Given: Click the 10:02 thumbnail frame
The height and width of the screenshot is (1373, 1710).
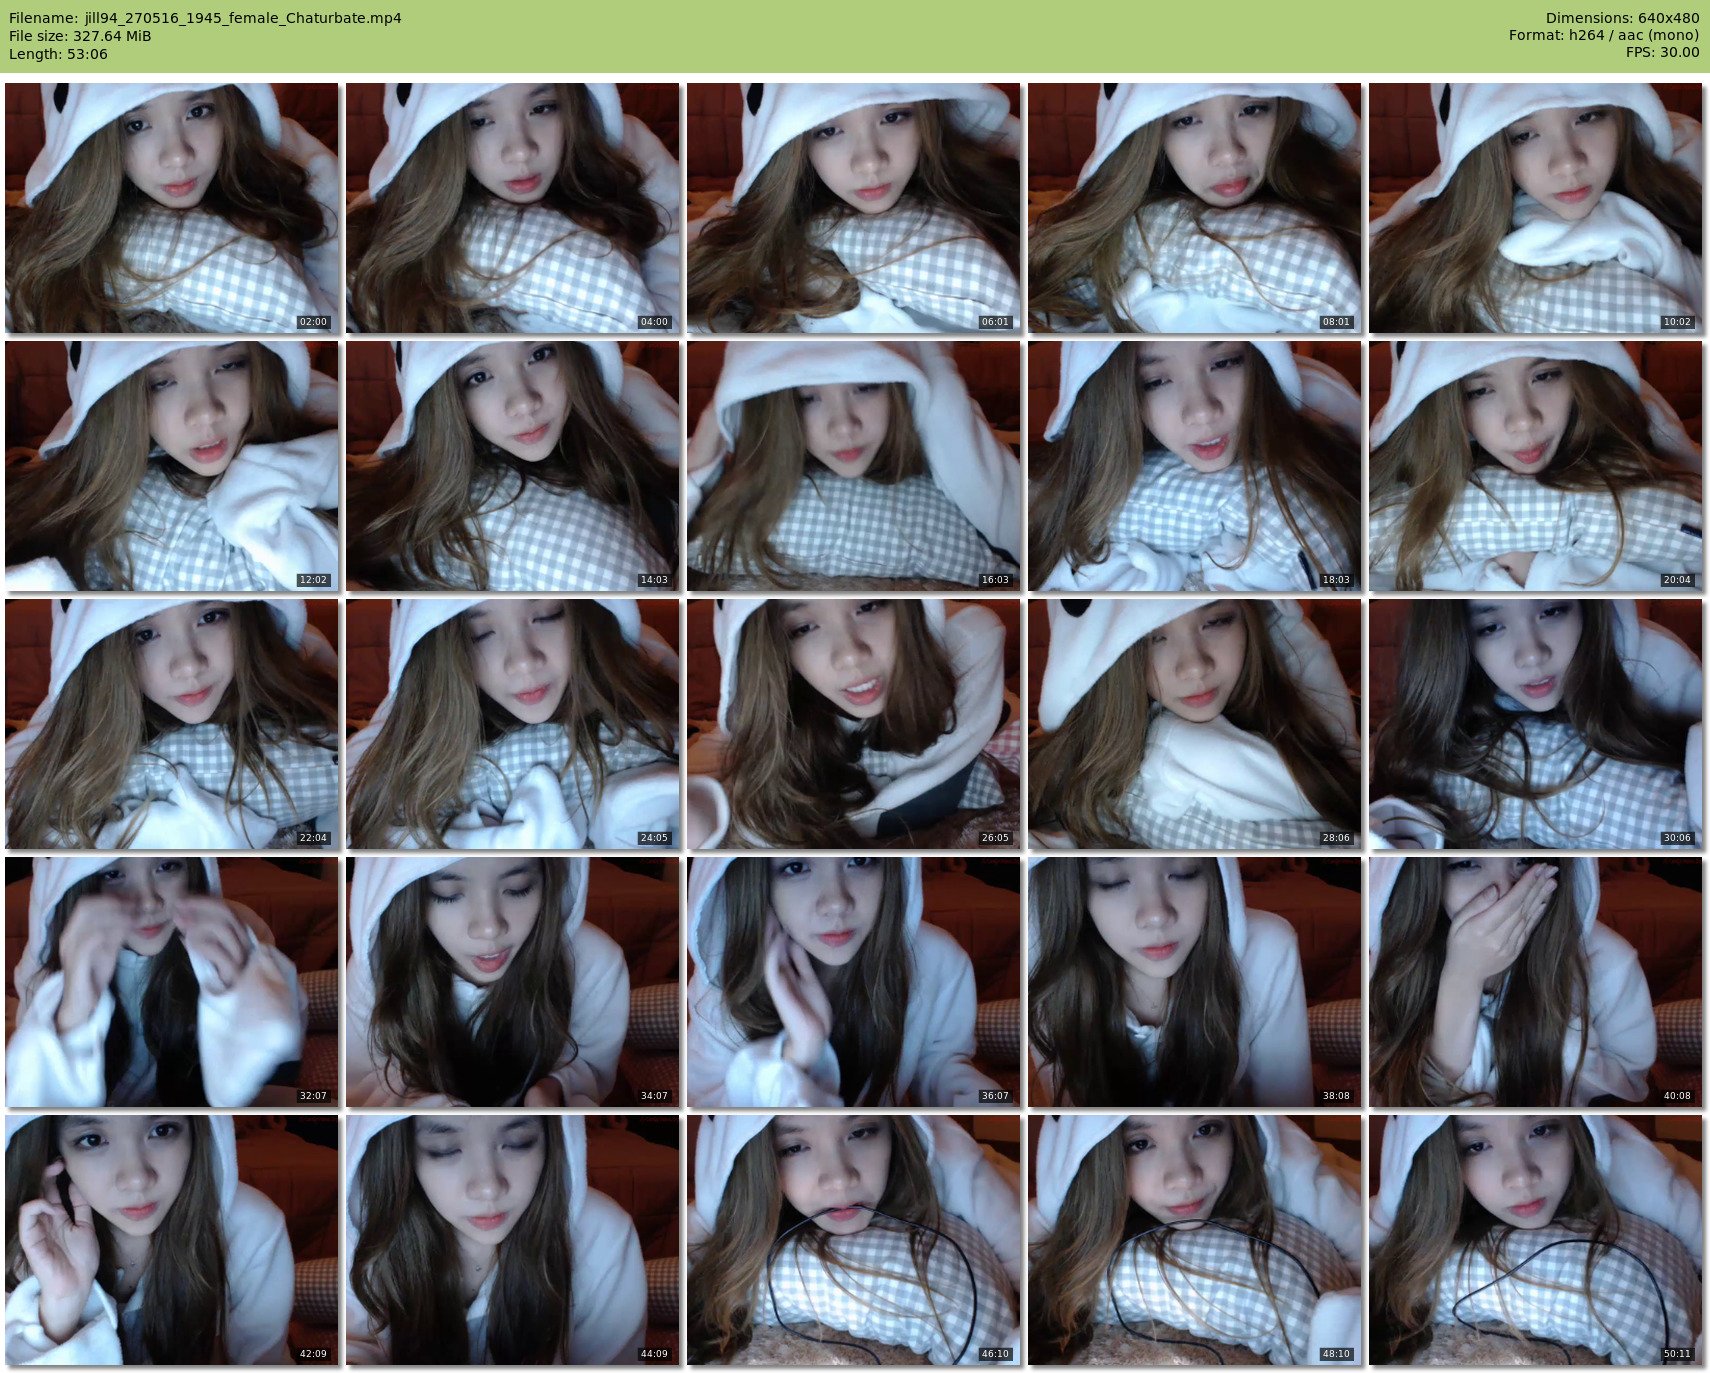Looking at the screenshot, I should pos(1535,208).
